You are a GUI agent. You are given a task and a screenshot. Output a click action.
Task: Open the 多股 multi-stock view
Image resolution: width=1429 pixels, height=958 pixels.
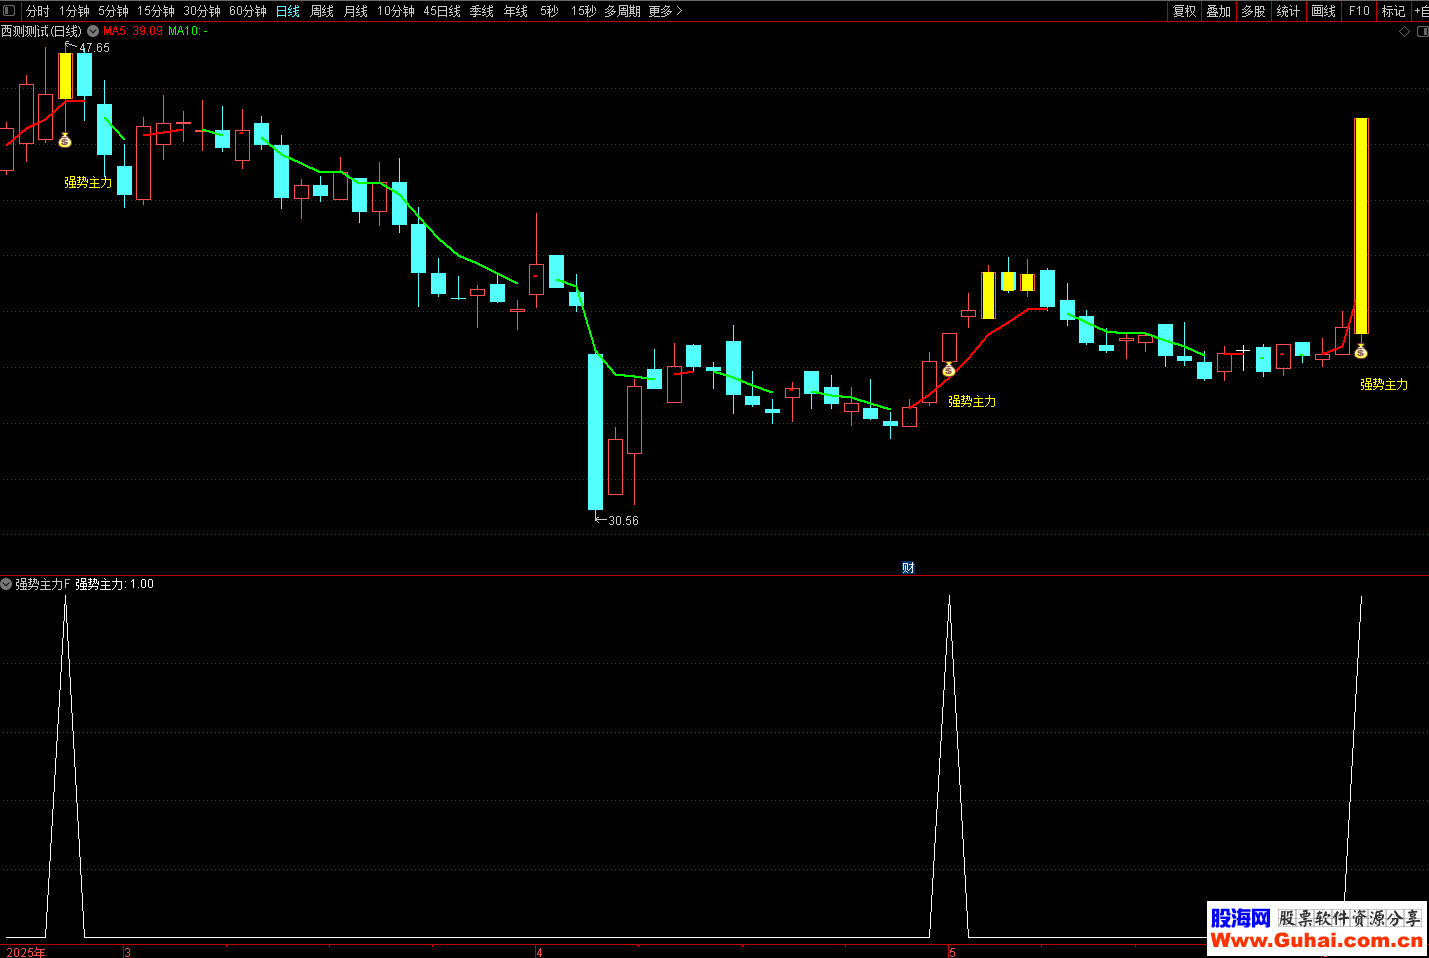1254,11
